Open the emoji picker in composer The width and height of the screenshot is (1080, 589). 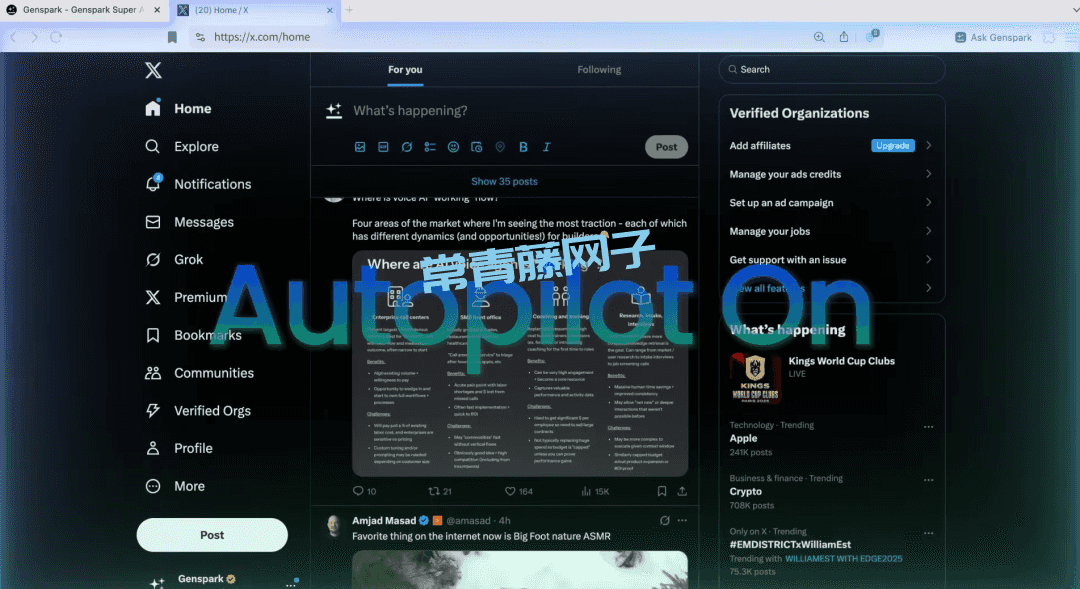point(453,147)
